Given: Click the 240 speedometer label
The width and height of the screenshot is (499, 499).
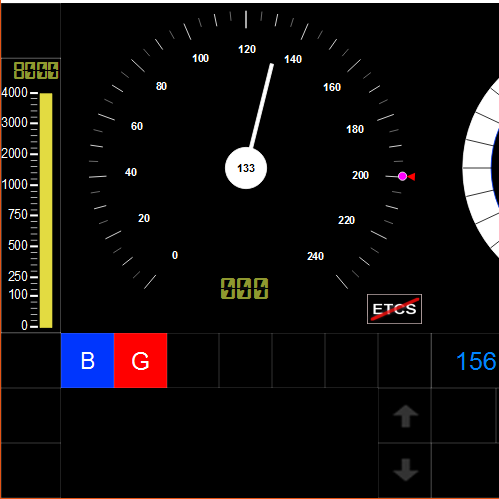Looking at the screenshot, I should point(315,256).
